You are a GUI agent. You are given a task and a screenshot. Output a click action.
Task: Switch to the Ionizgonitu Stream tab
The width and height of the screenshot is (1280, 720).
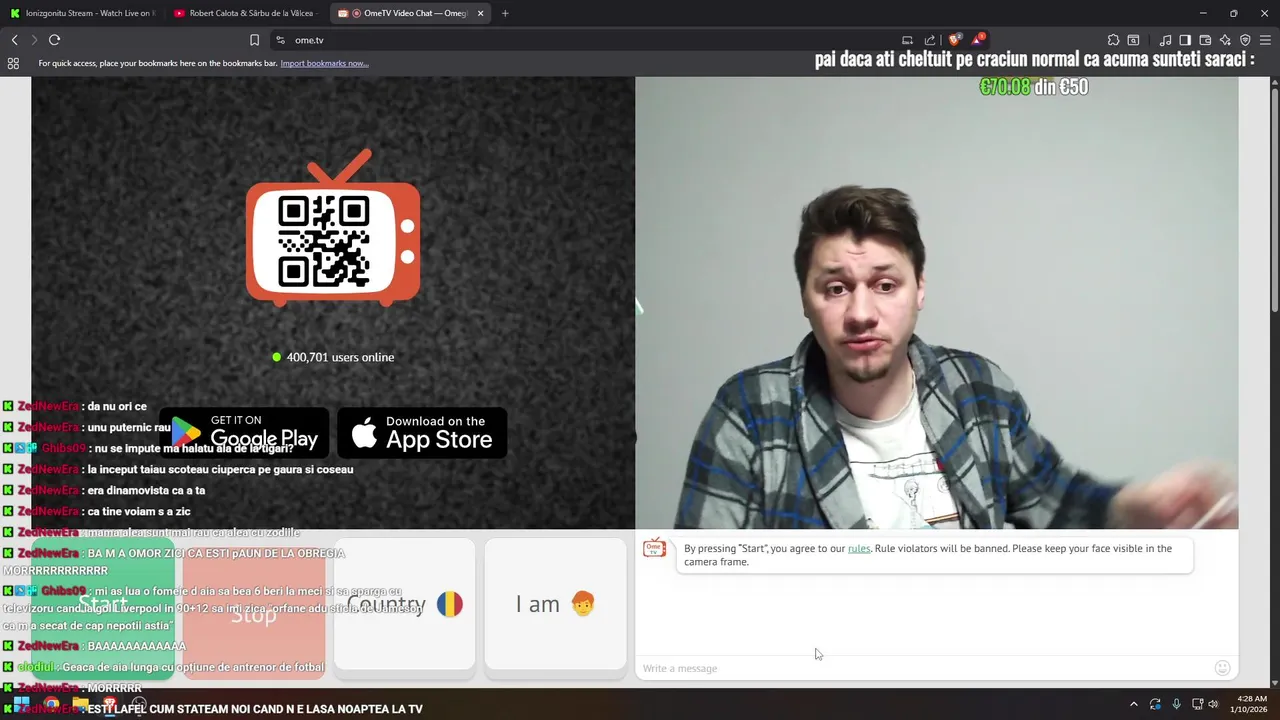82,13
